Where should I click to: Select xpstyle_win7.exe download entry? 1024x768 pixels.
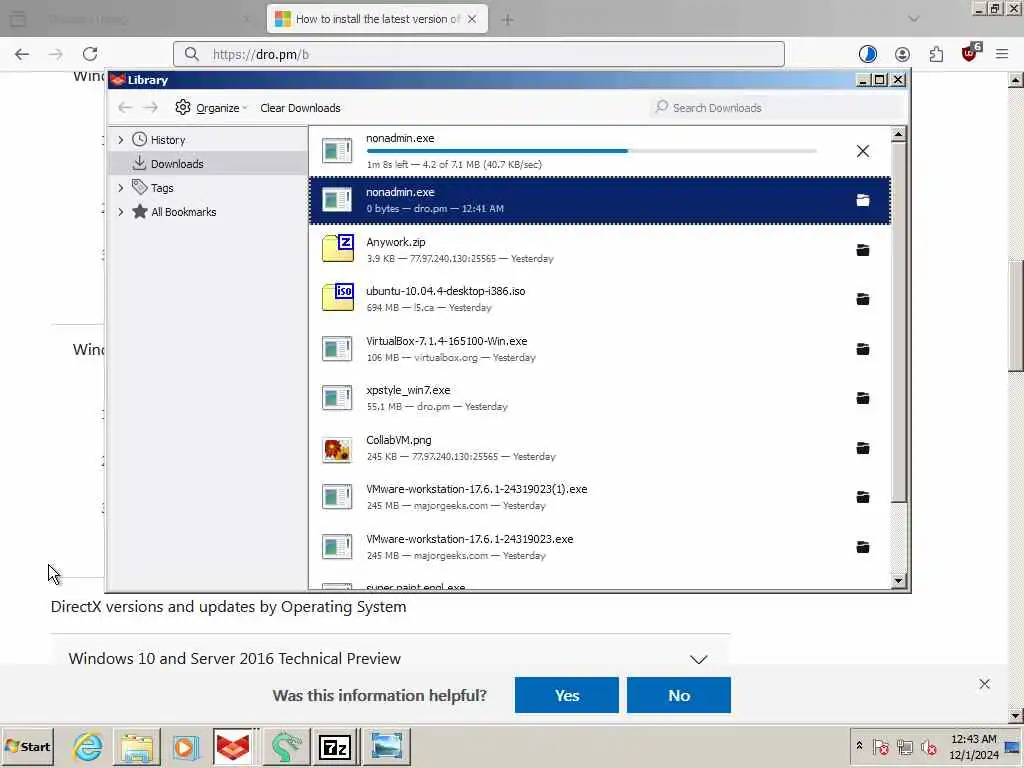(600, 398)
